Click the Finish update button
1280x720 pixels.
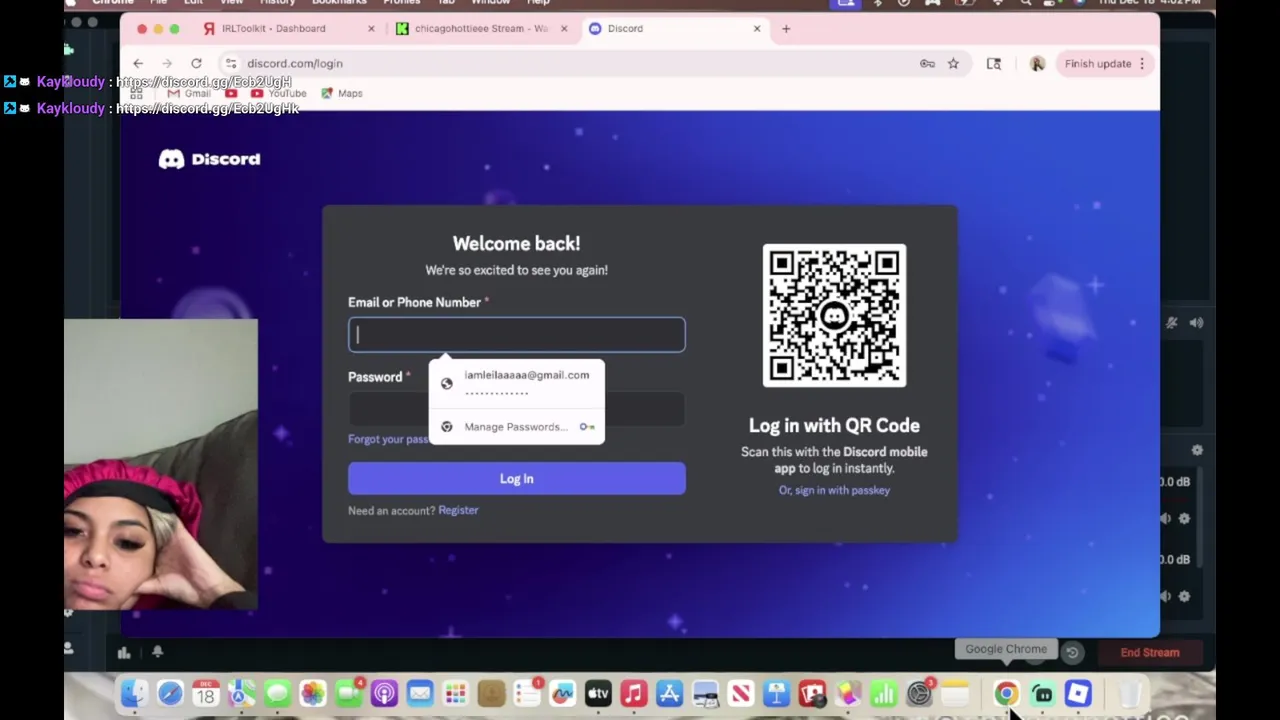click(x=1098, y=63)
